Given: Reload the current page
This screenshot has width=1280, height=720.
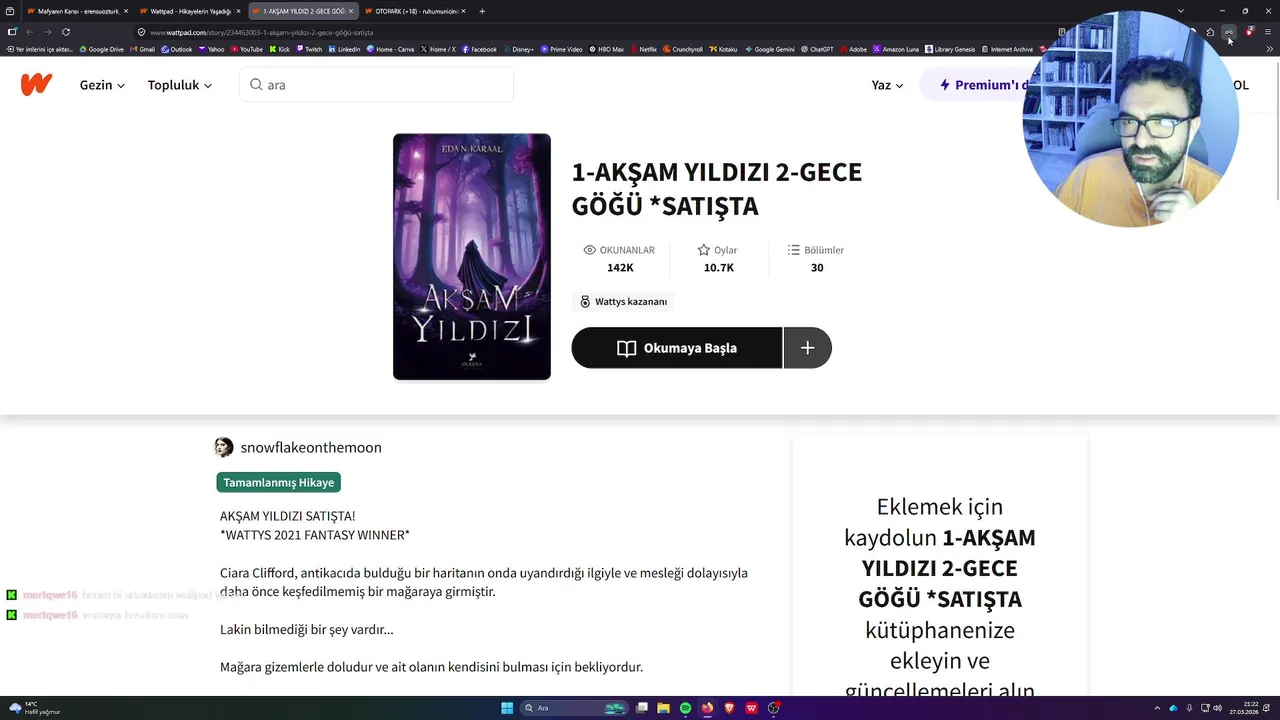Looking at the screenshot, I should (x=66, y=32).
